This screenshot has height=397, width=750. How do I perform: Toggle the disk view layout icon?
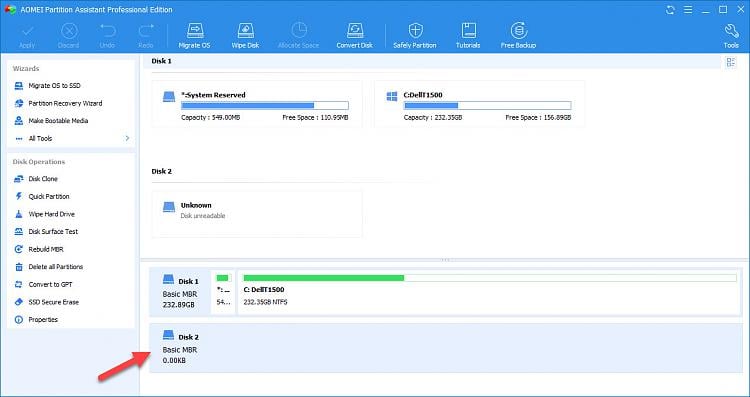tap(730, 62)
